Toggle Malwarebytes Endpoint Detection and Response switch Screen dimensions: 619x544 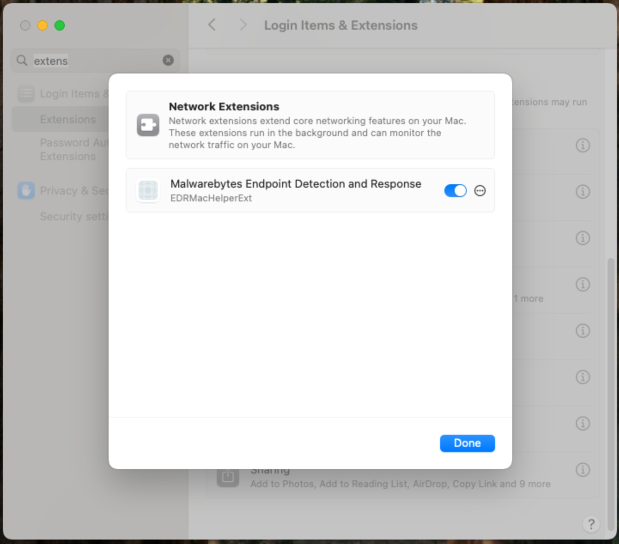click(455, 191)
